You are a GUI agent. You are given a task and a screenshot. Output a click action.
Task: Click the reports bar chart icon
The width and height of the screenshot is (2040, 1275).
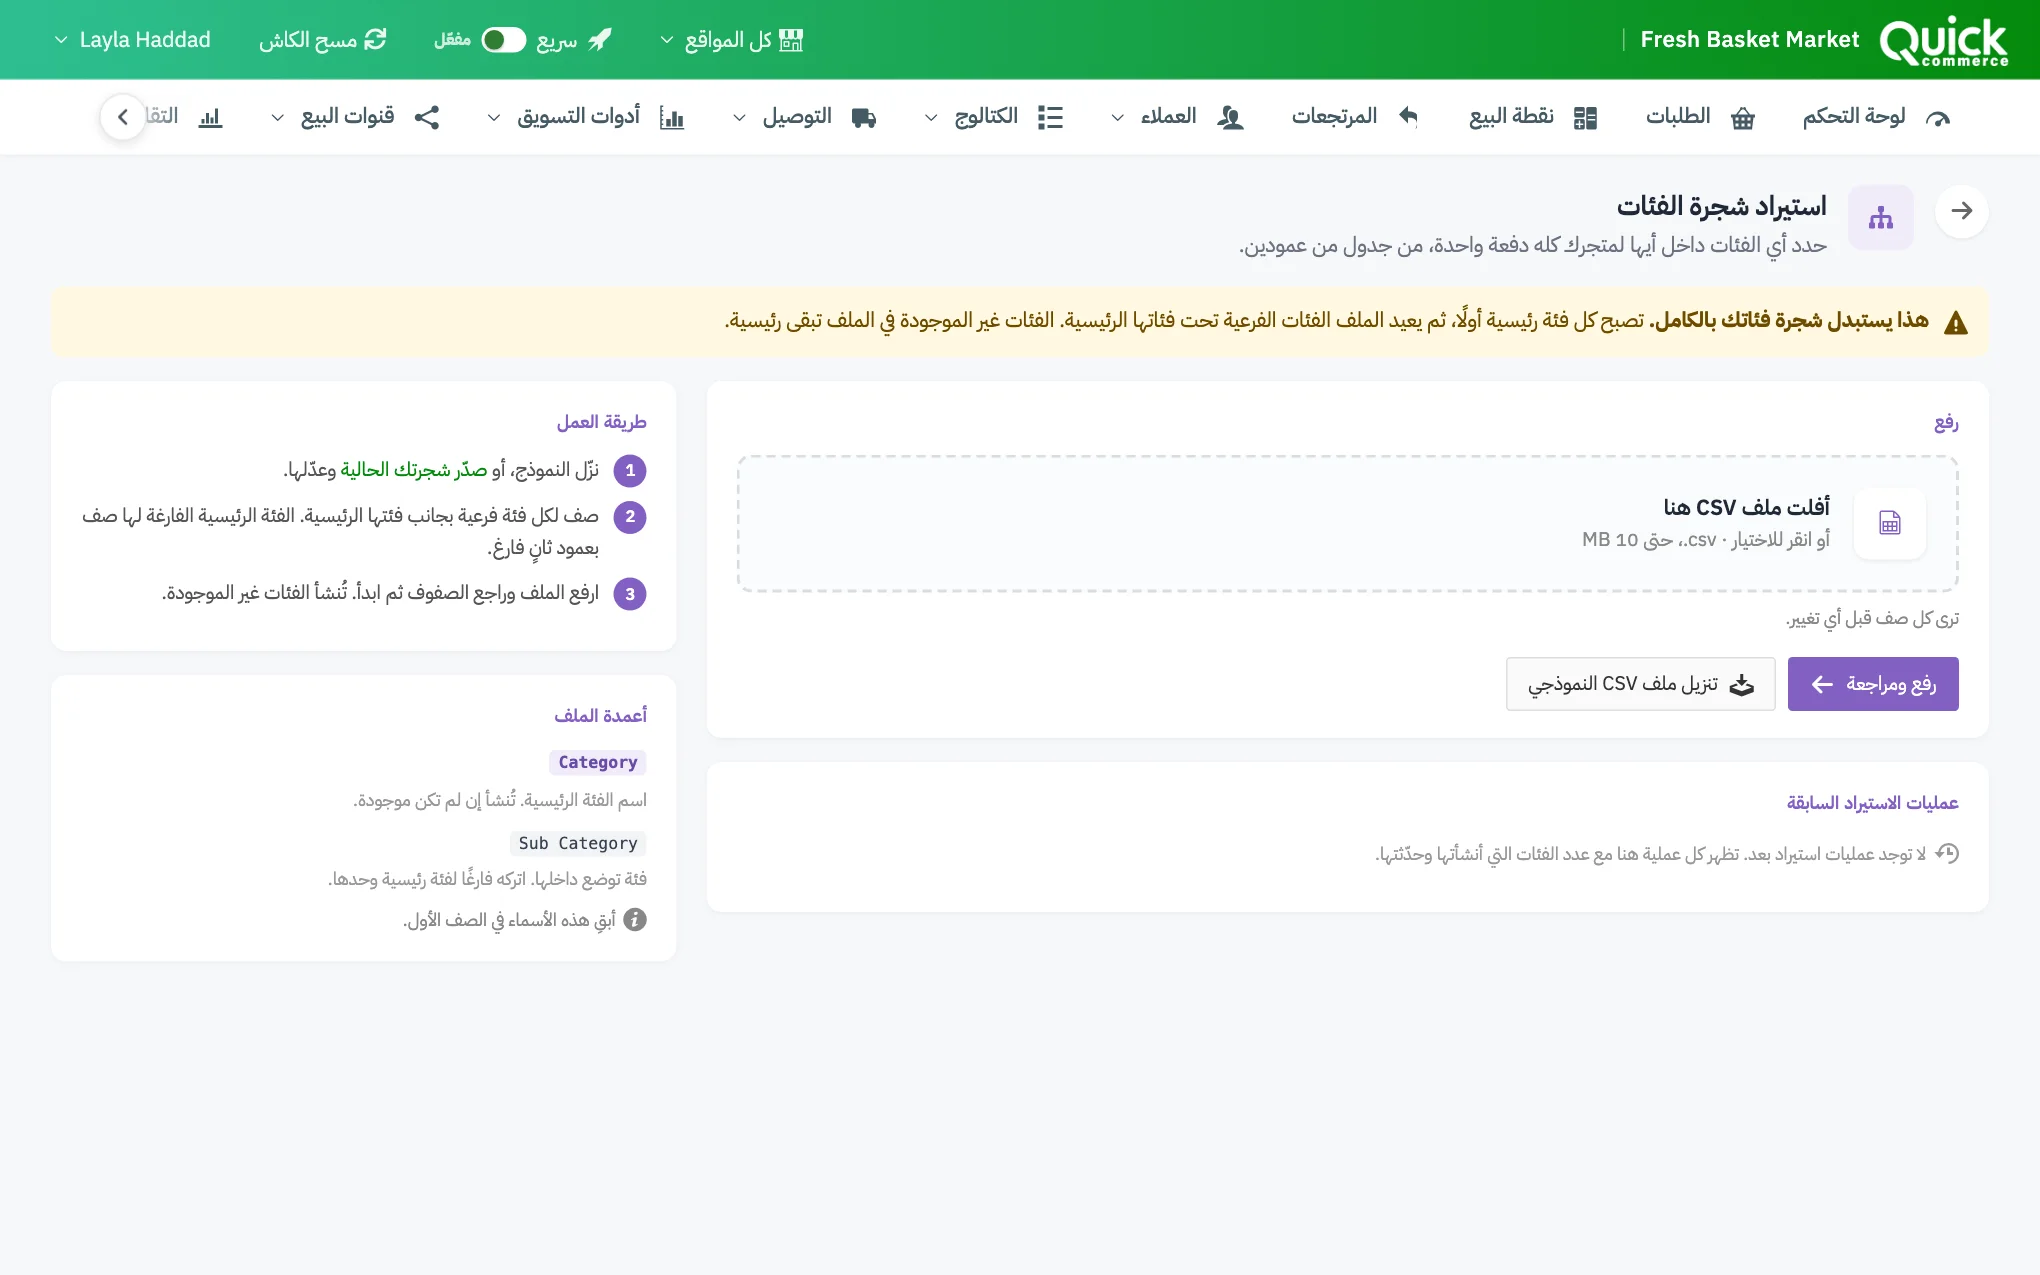pos(210,118)
